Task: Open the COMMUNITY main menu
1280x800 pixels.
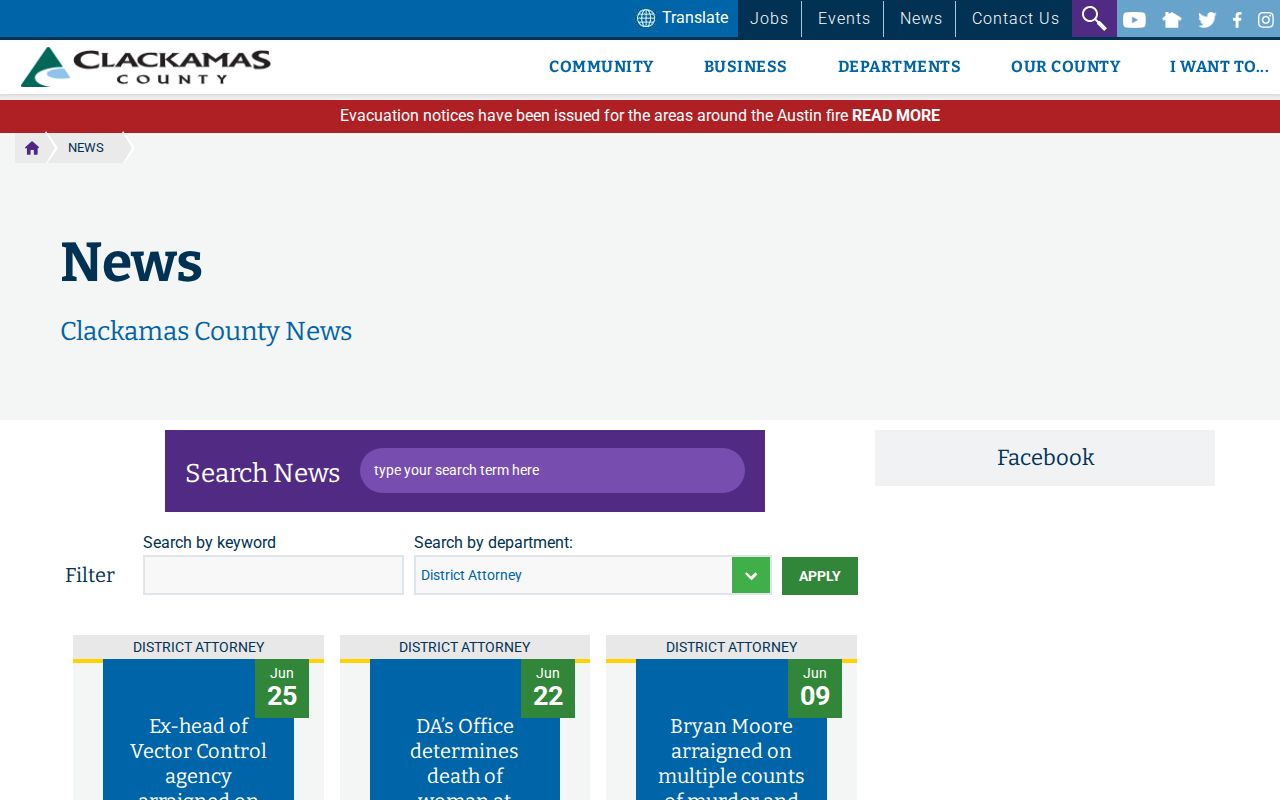Action: pos(601,67)
